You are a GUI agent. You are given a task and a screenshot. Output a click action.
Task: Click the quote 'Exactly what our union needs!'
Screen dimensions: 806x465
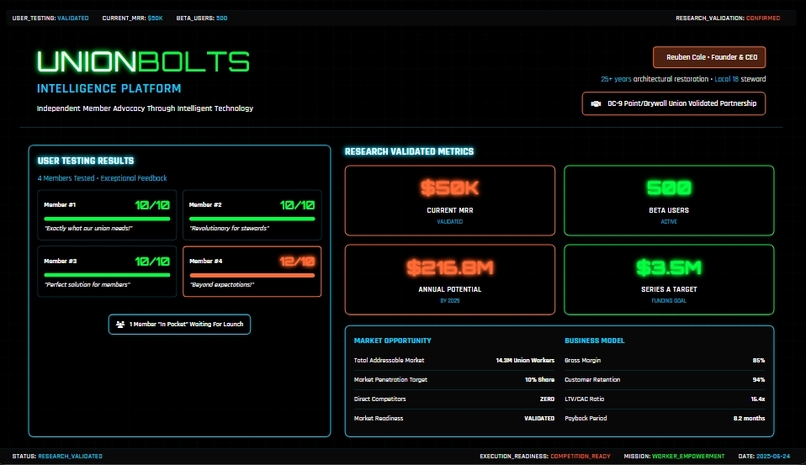click(x=88, y=228)
